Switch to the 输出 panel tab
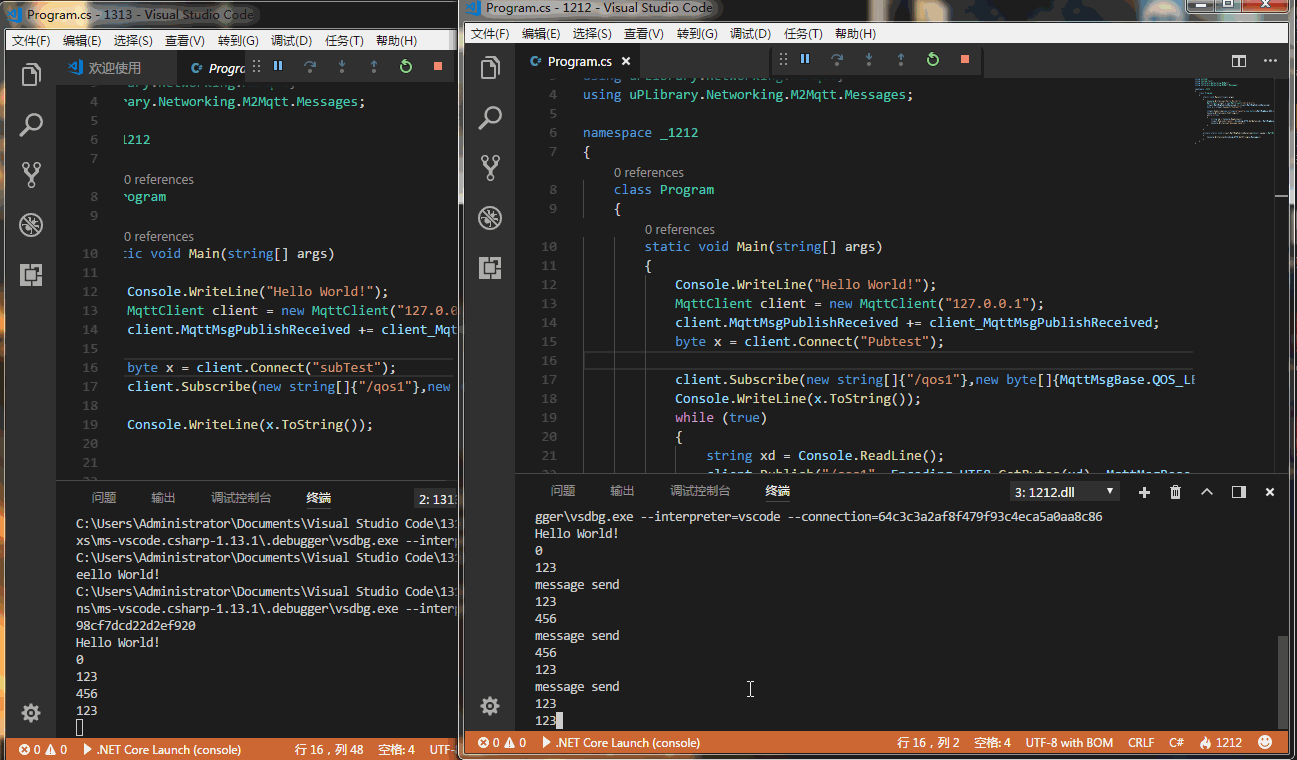 (621, 491)
